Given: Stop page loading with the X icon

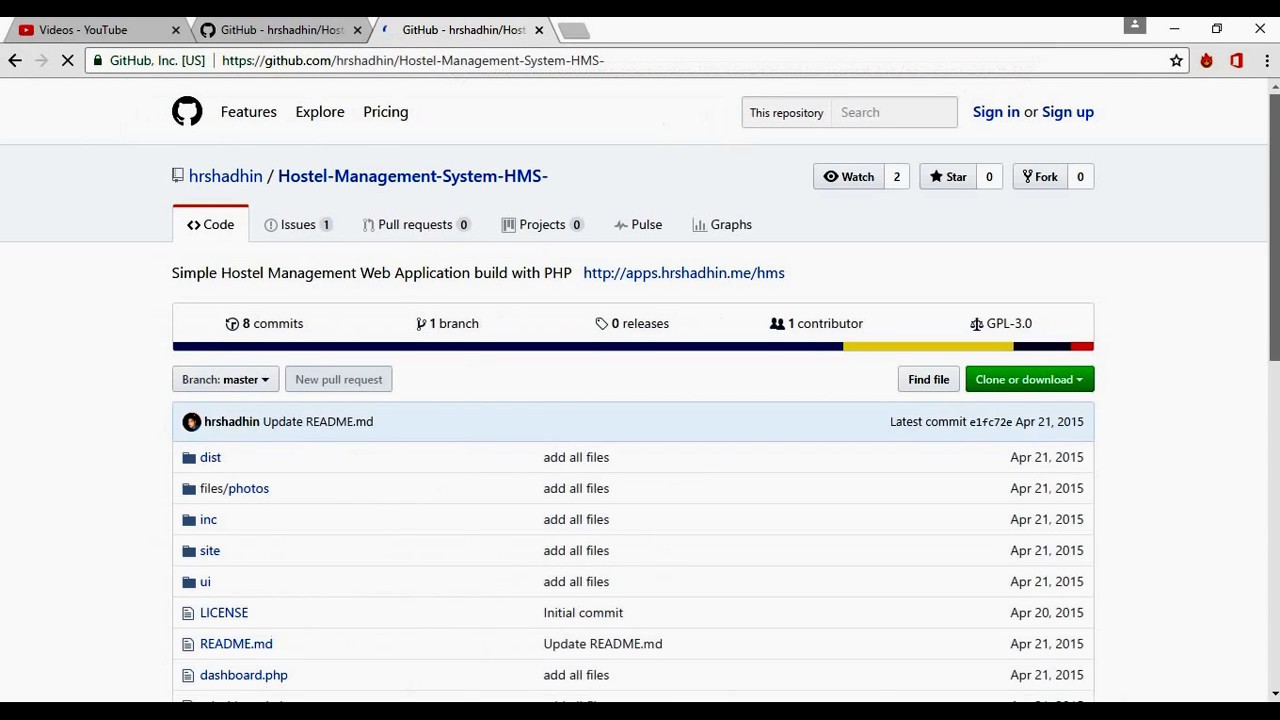Looking at the screenshot, I should tap(67, 61).
